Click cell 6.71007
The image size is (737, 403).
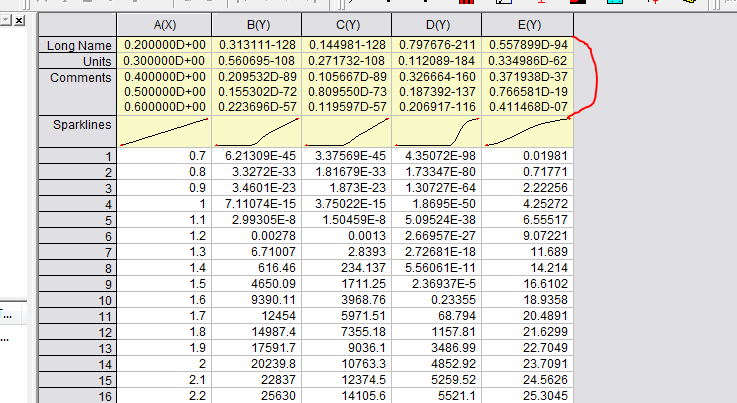pyautogui.click(x=257, y=252)
